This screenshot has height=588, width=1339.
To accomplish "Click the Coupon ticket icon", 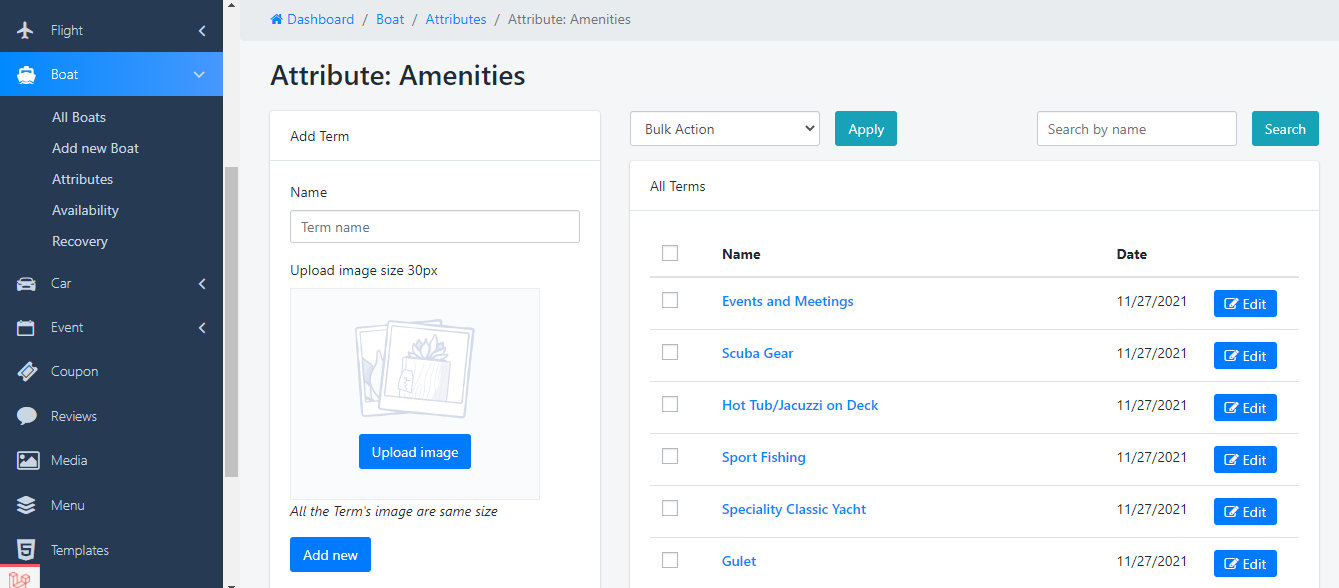I will tap(27, 372).
